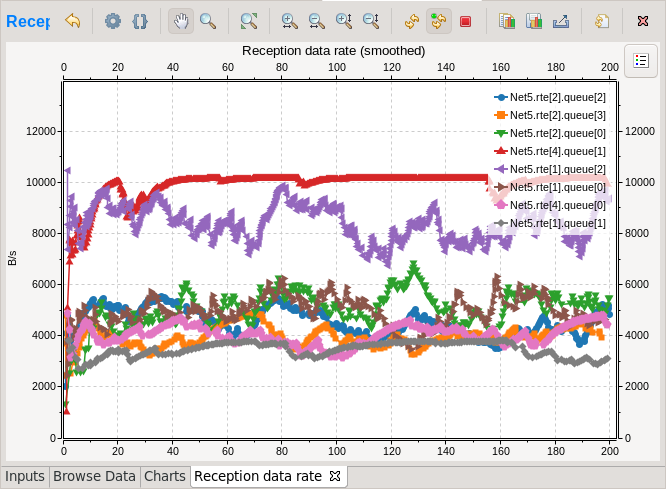Screen dimensions: 666x489
Task: Click the horizontal zoom out icon
Action: pos(316,21)
